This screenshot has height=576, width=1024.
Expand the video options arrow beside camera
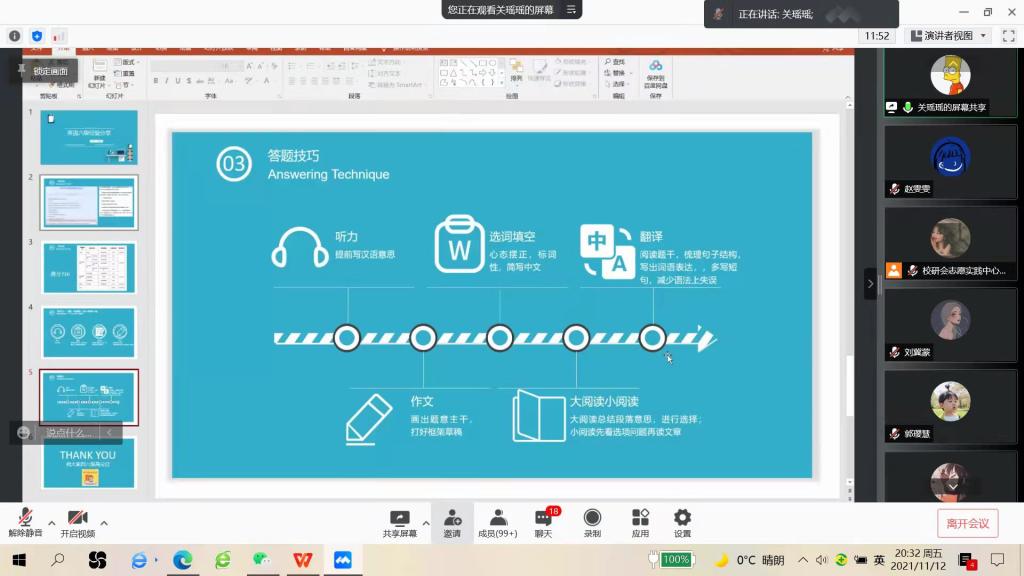point(104,522)
